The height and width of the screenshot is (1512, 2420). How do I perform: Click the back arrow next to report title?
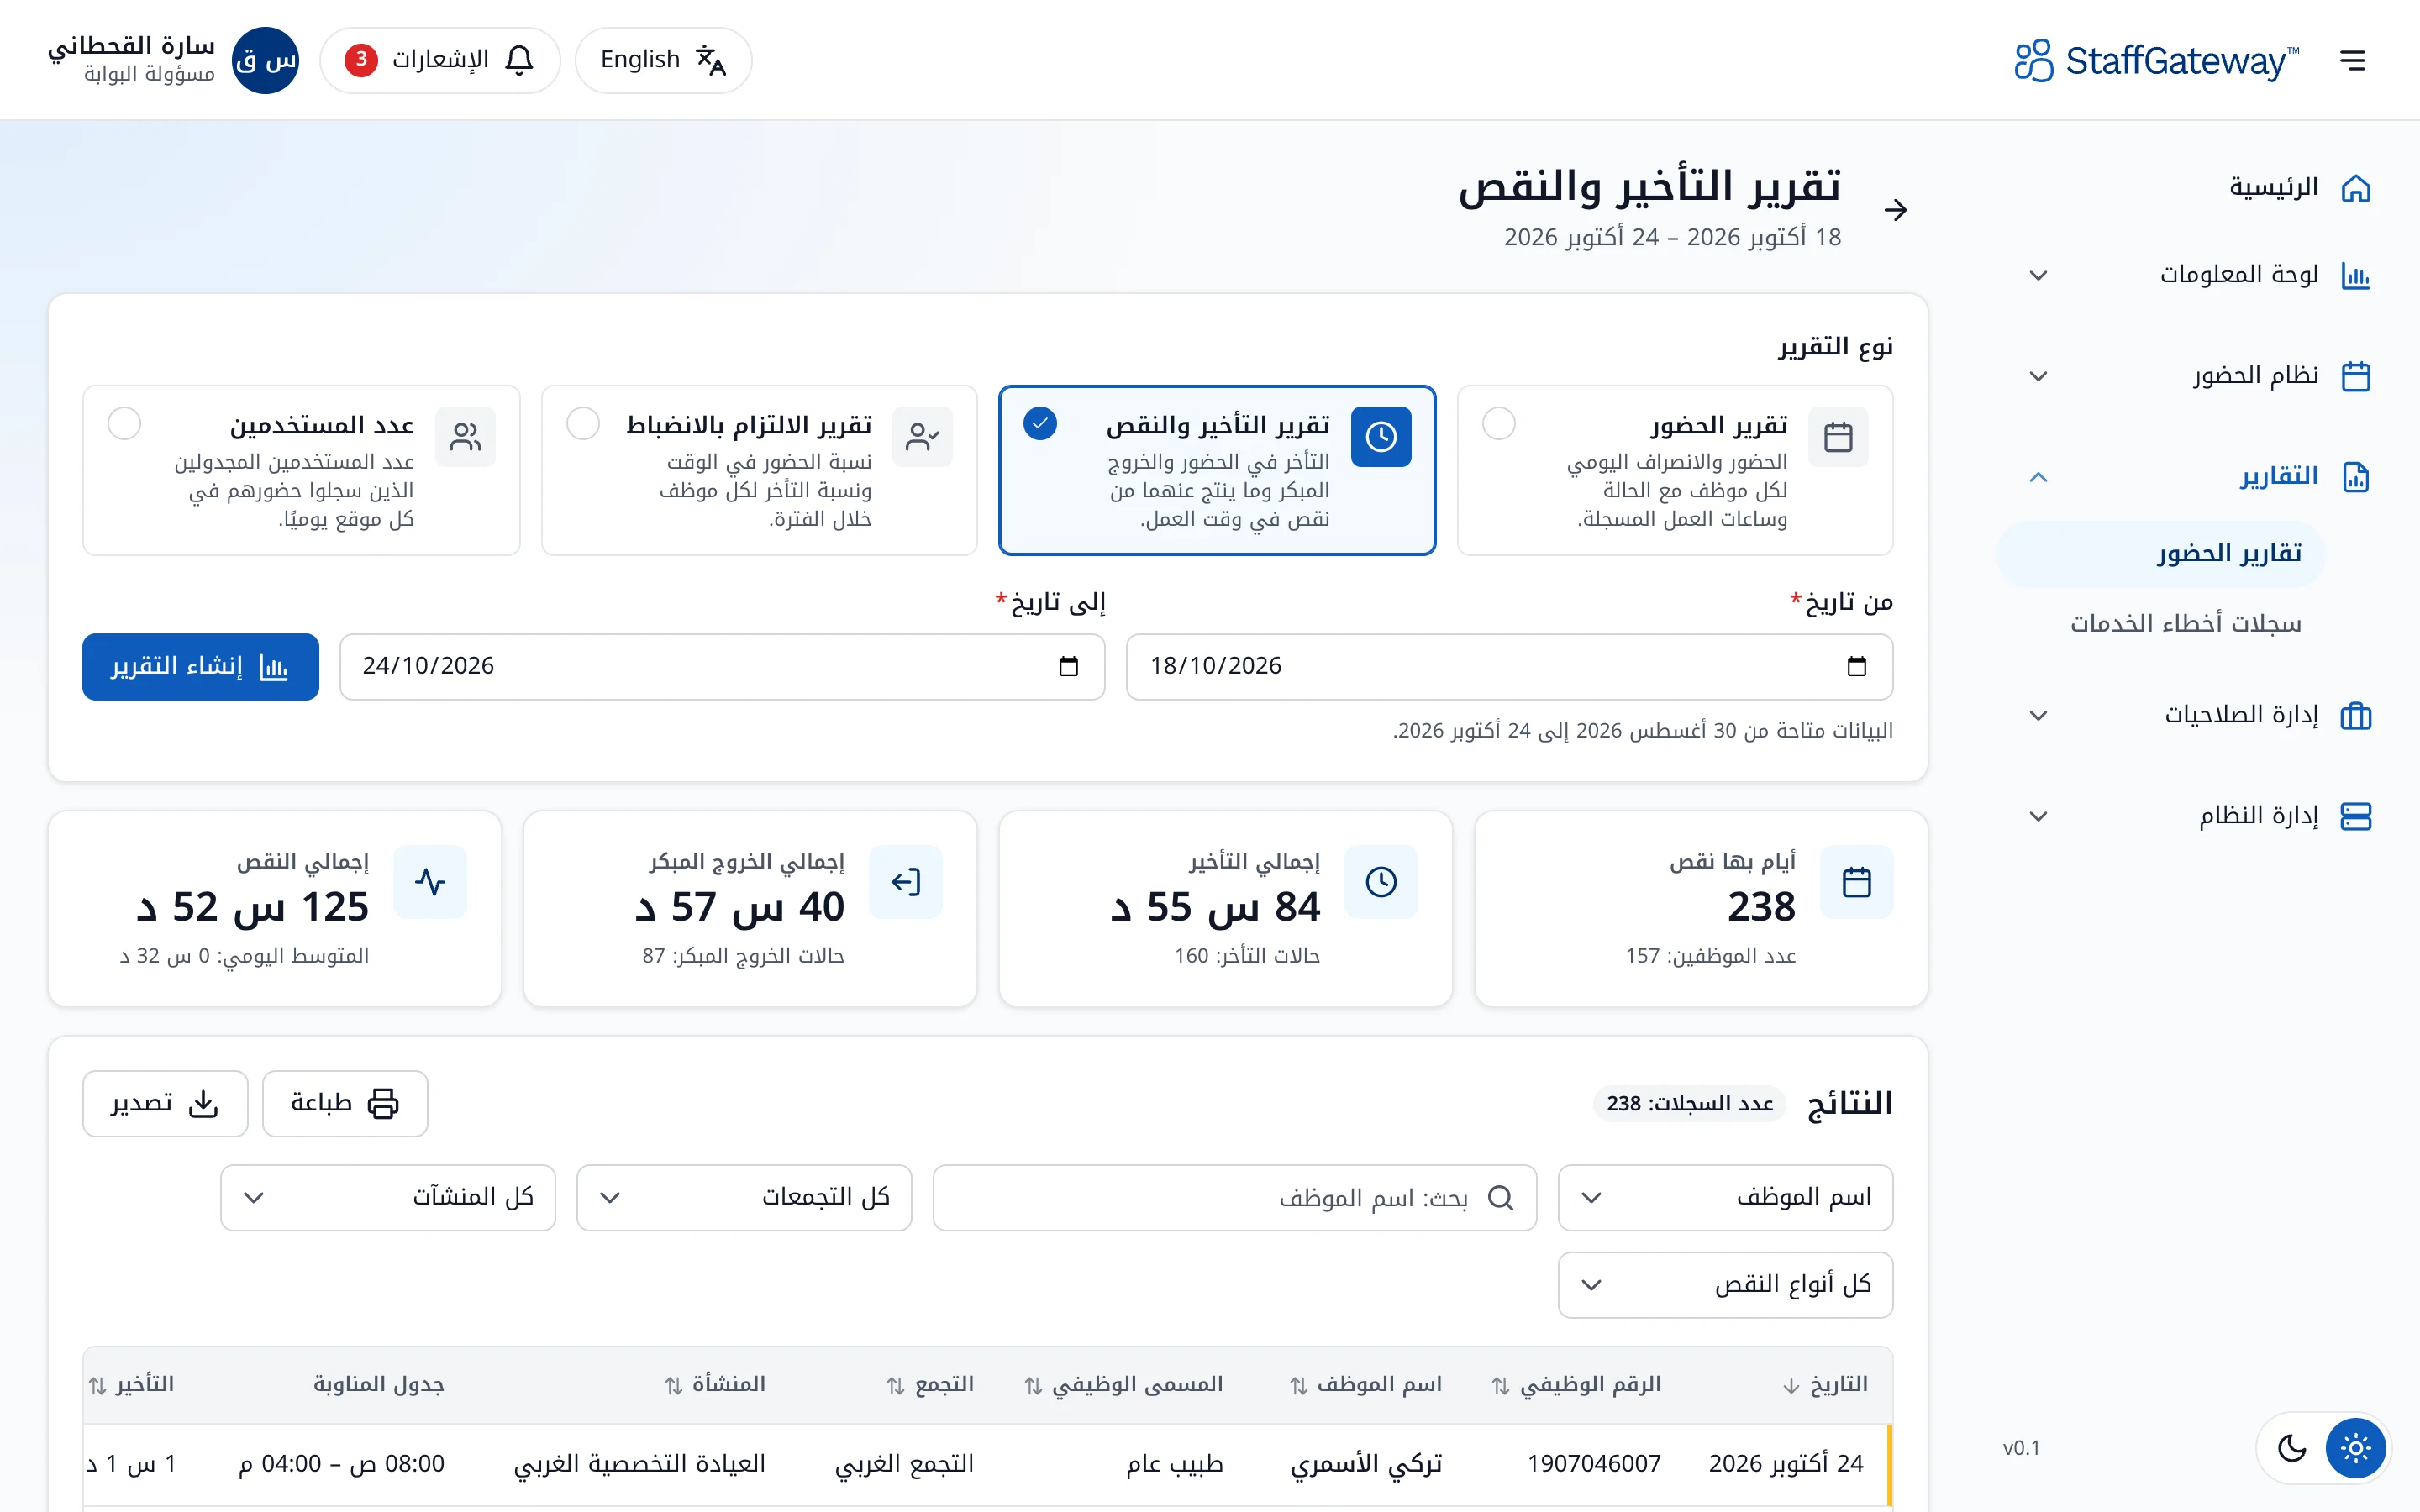pos(1895,210)
